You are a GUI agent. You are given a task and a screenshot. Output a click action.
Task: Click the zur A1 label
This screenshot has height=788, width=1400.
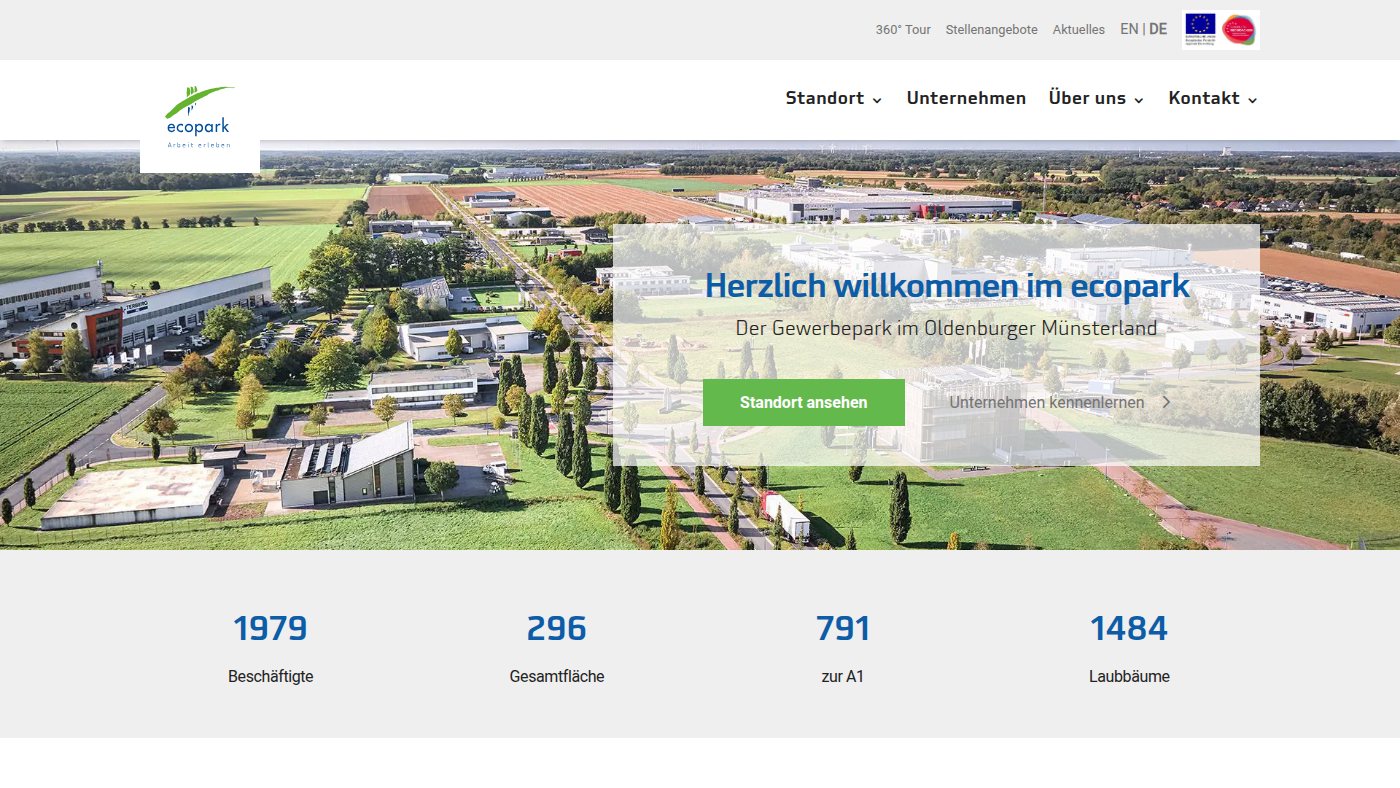point(843,677)
